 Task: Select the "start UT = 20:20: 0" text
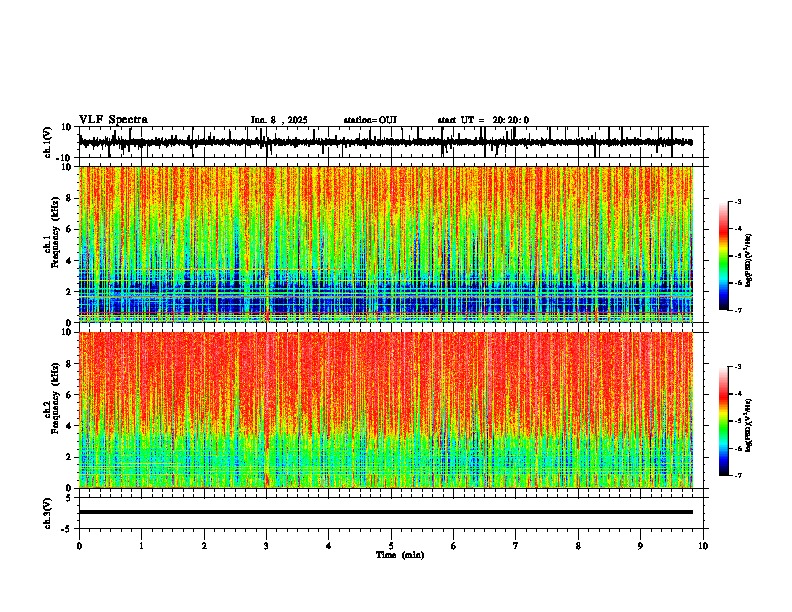483,120
